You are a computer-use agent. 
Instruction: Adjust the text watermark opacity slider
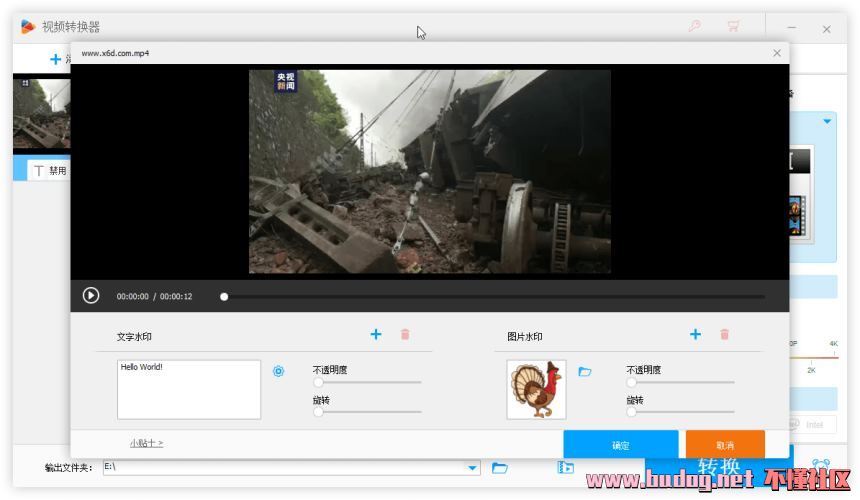[x=319, y=382]
